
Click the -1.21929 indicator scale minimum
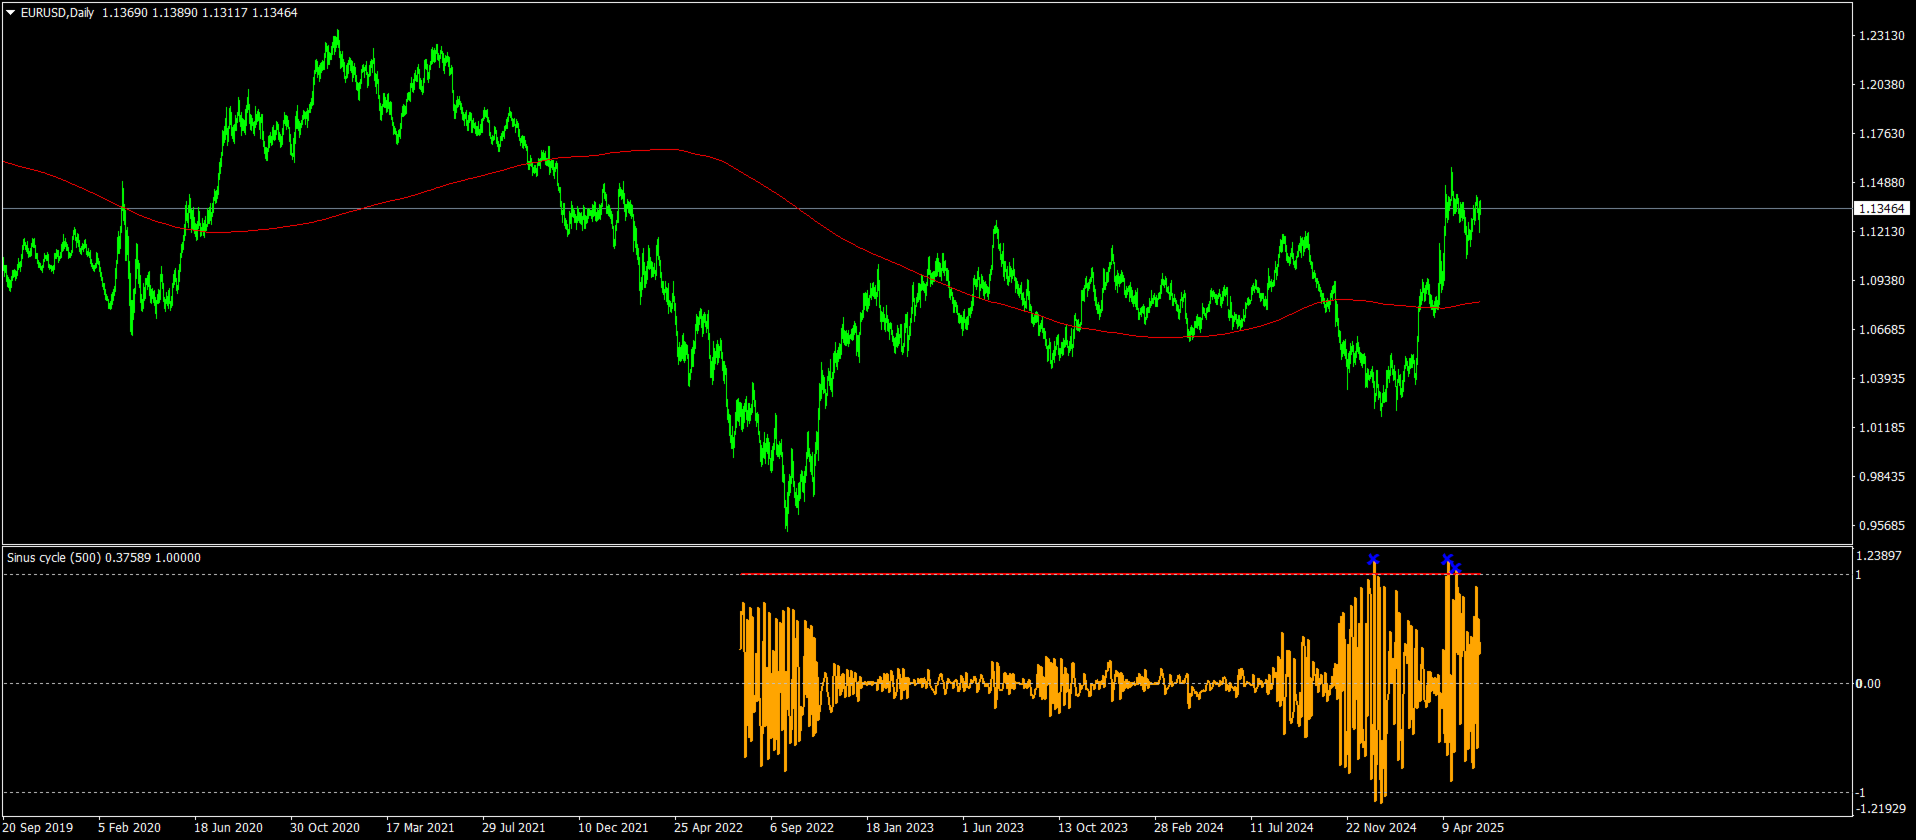pos(1880,808)
